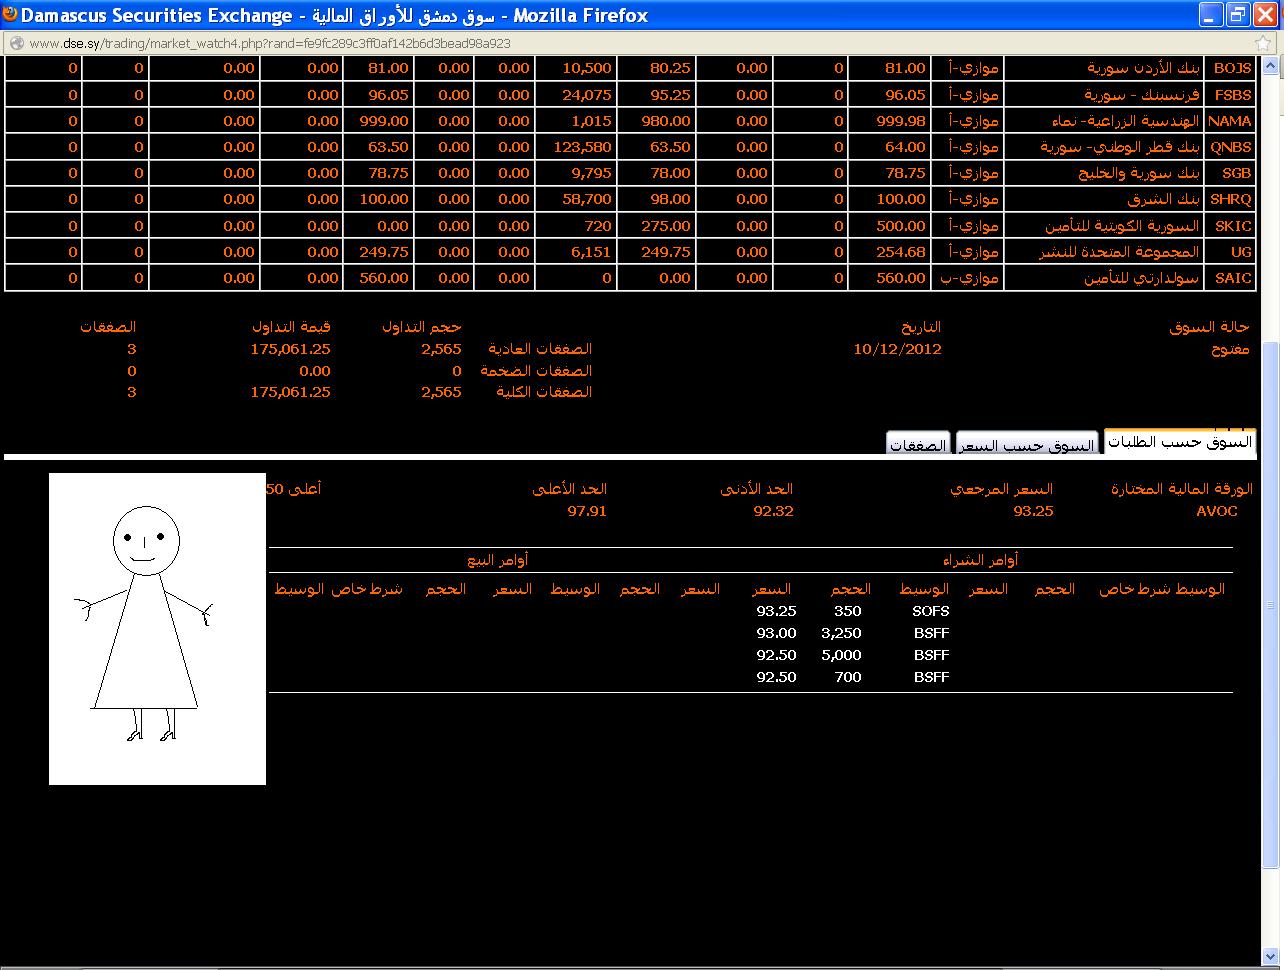The image size is (1284, 970).
Task: Click company name بنك الشرق
Action: tap(1164, 199)
